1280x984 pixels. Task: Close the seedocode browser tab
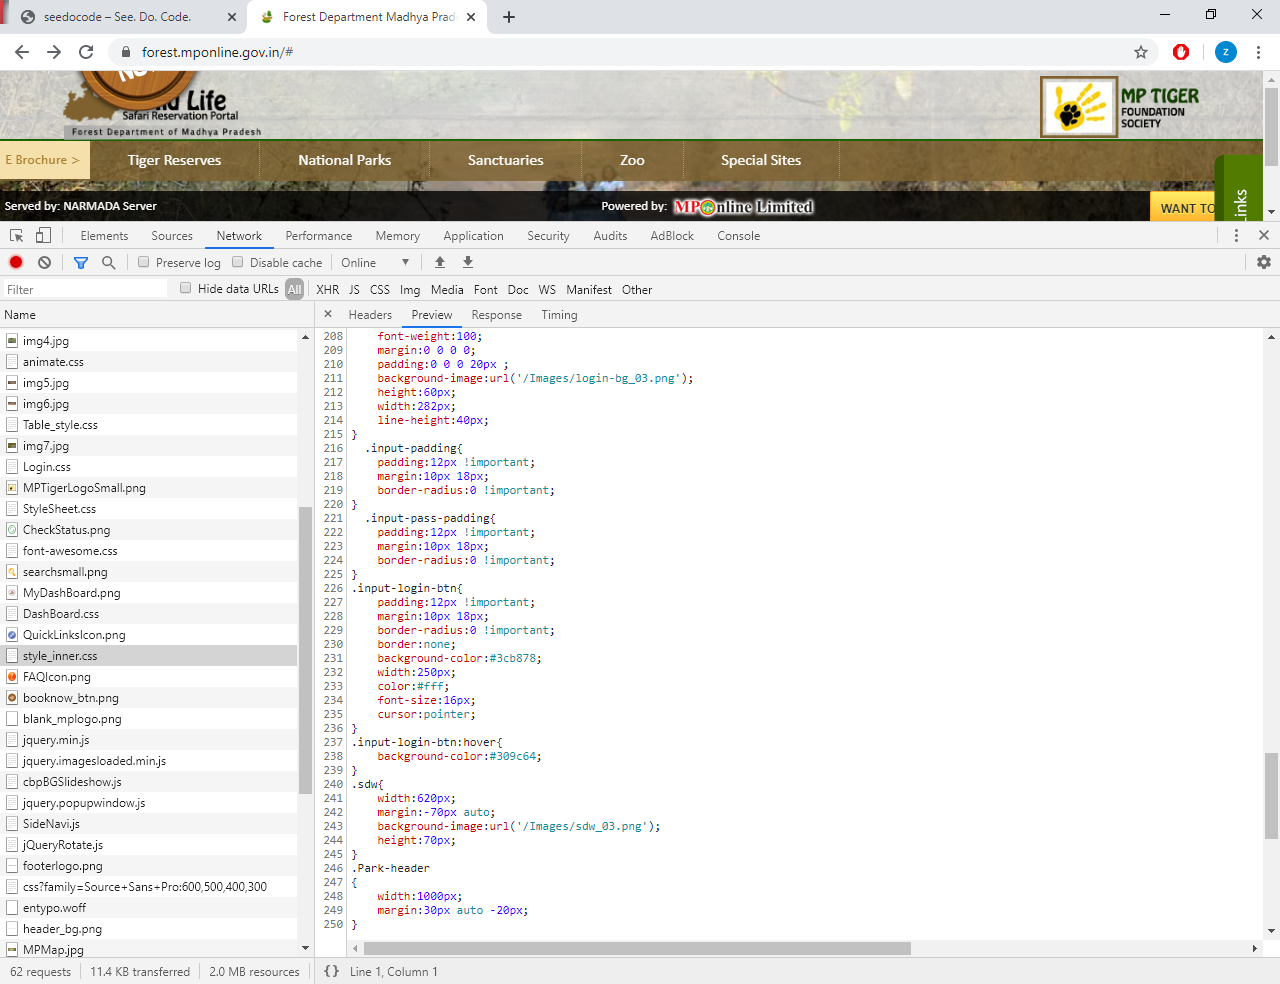[x=232, y=17]
